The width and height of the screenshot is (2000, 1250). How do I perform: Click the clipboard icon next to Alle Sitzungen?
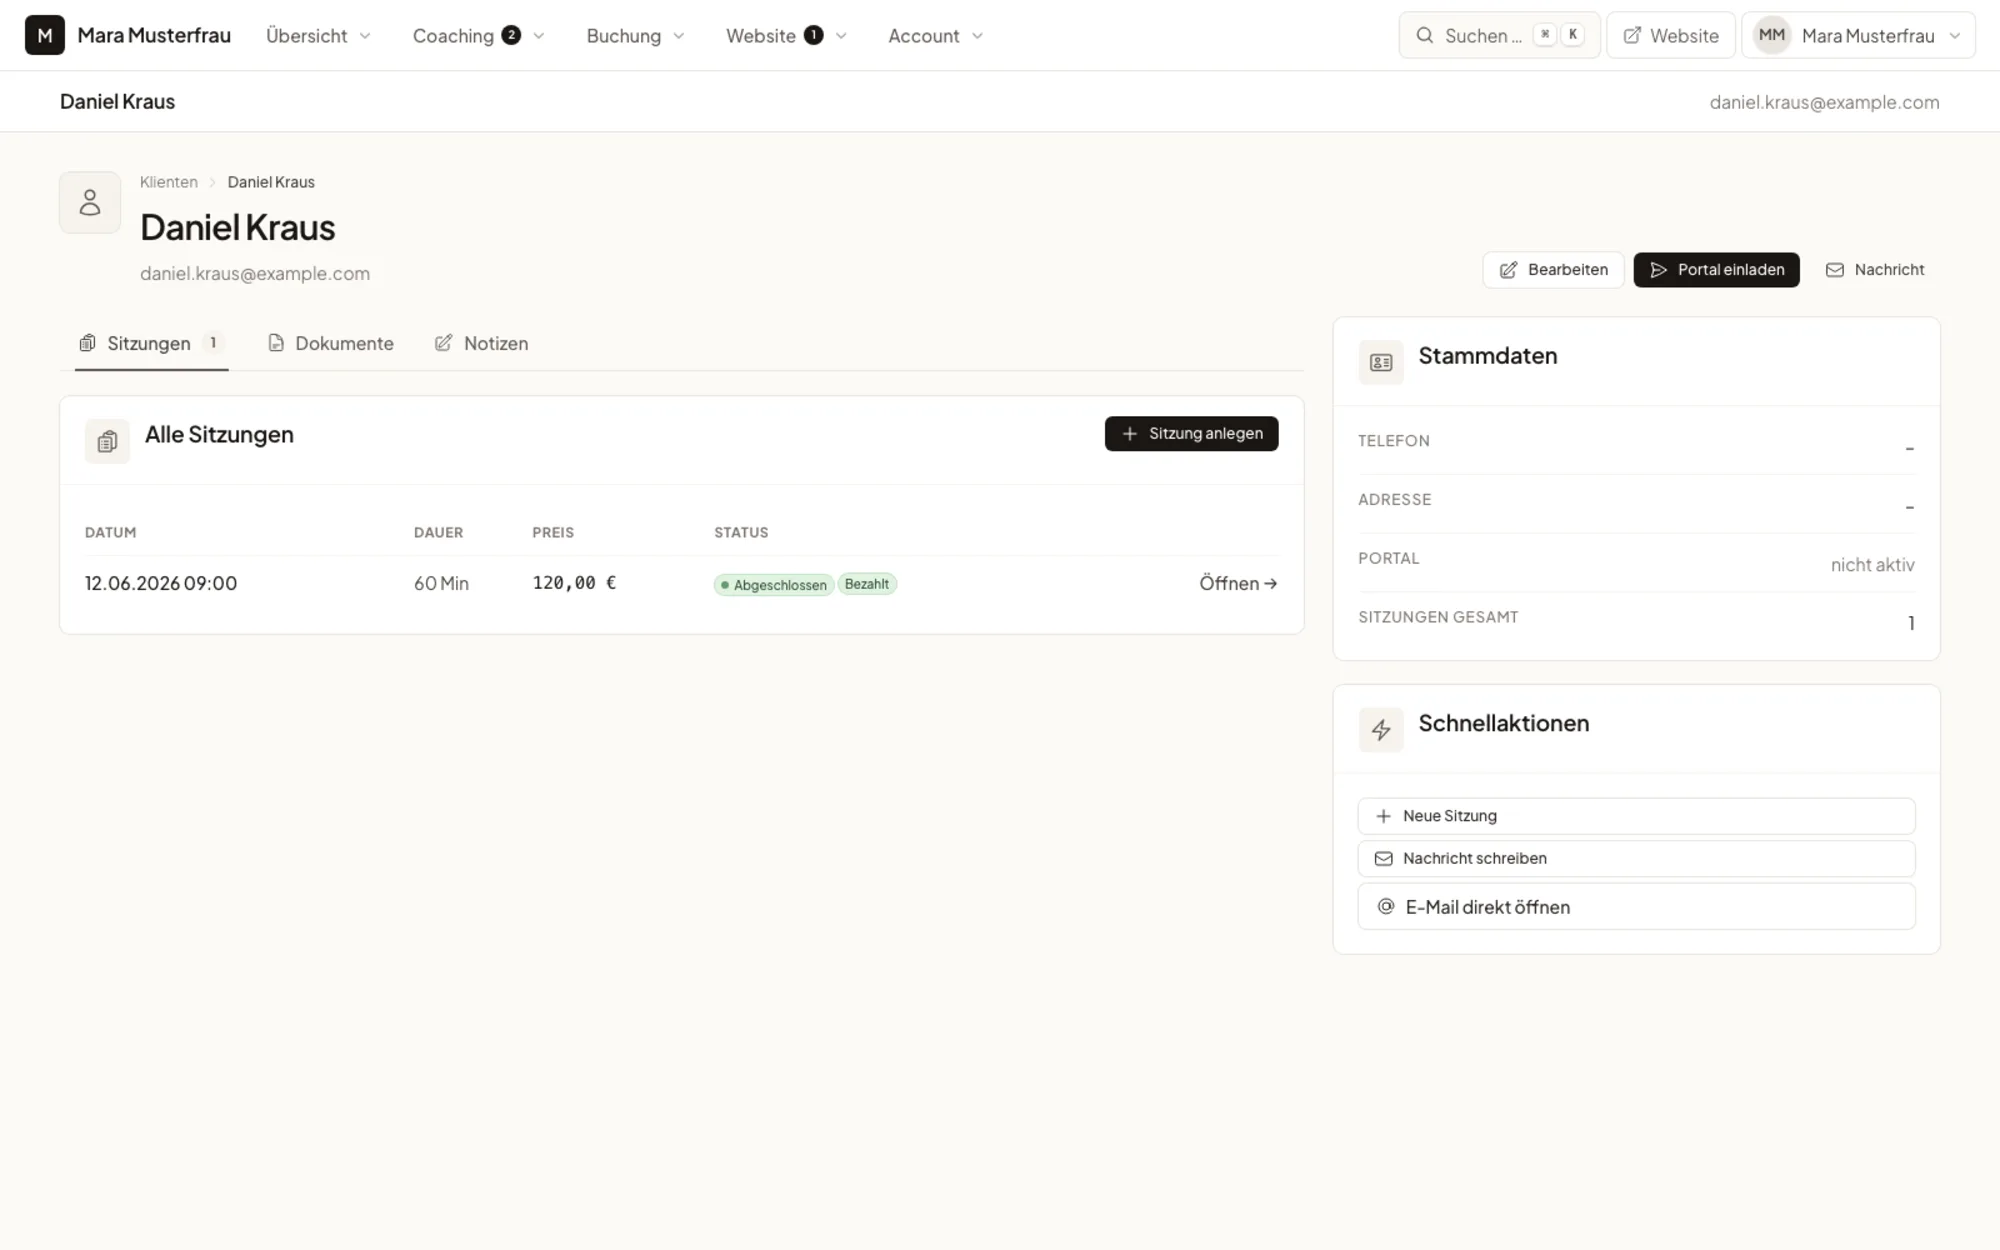(x=107, y=441)
